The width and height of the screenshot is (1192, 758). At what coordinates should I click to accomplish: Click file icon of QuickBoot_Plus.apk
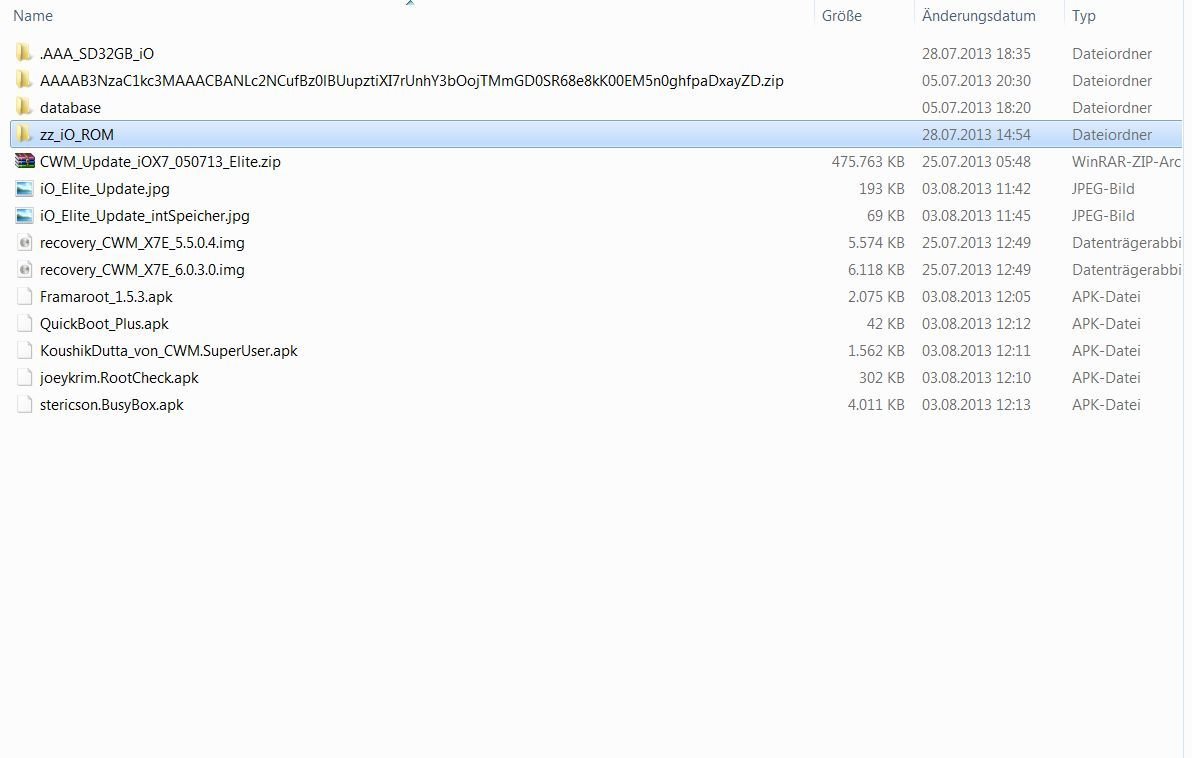click(24, 323)
